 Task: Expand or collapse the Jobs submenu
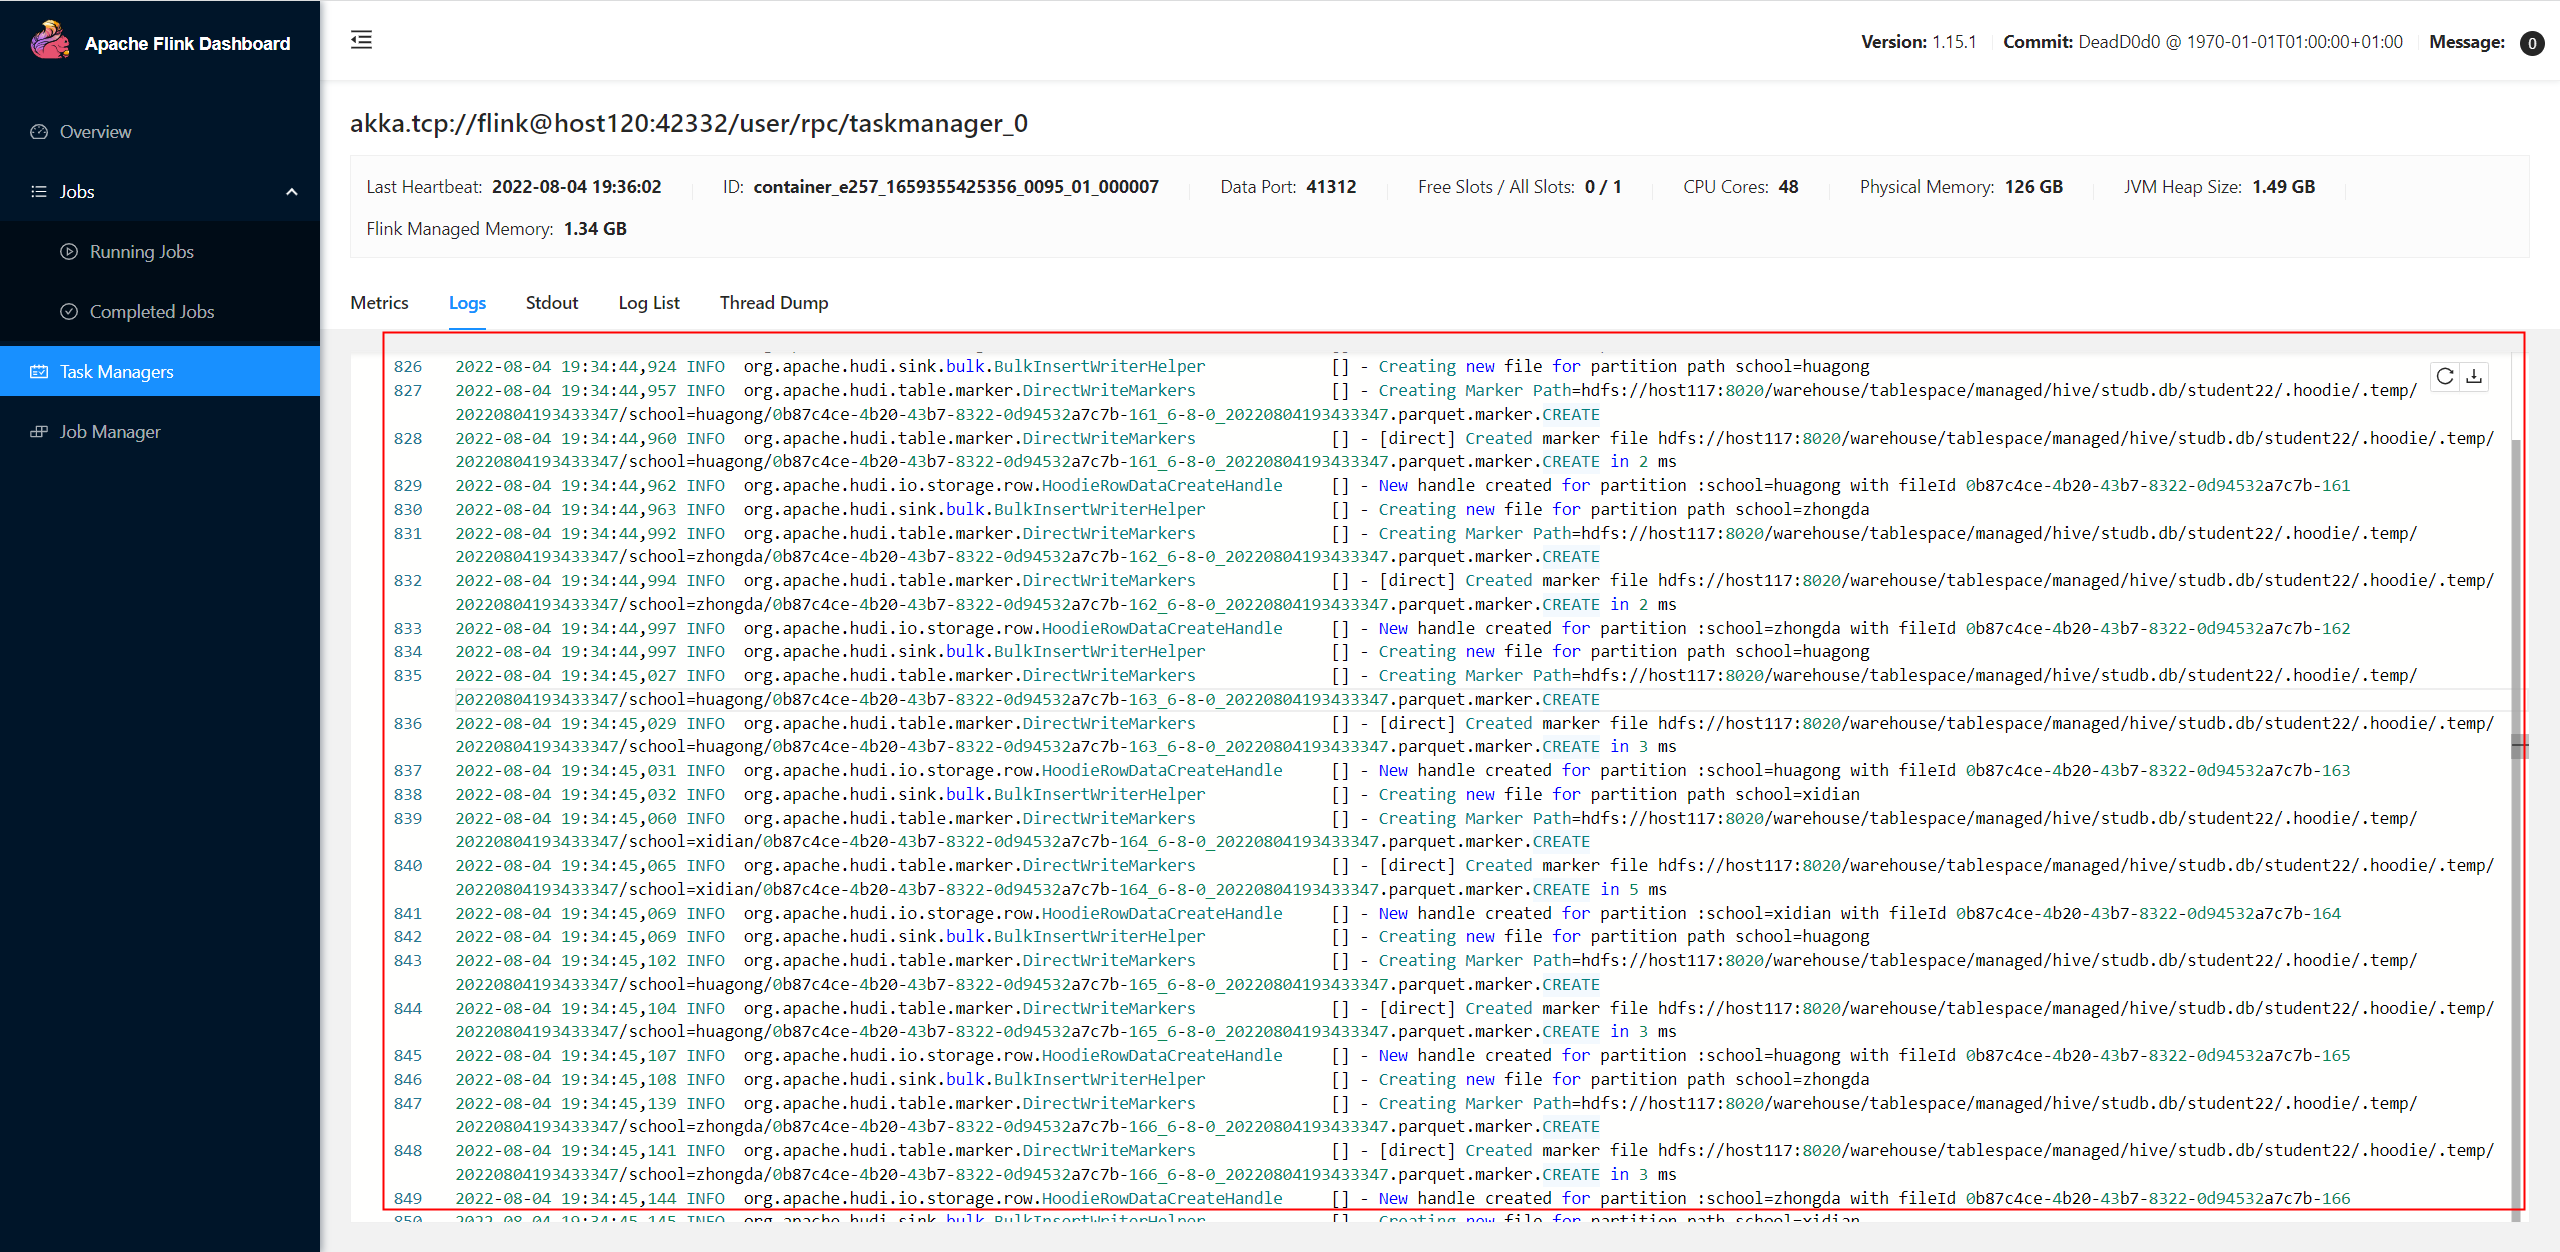click(x=77, y=192)
